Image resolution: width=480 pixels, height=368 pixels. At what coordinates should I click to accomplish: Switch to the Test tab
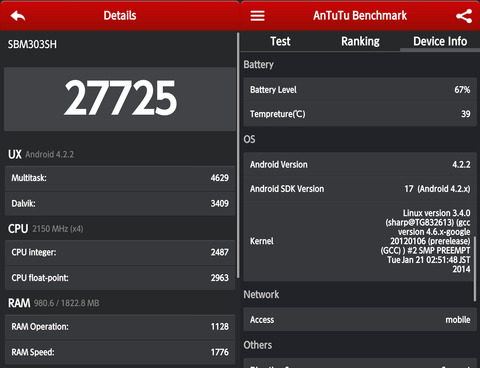click(280, 41)
